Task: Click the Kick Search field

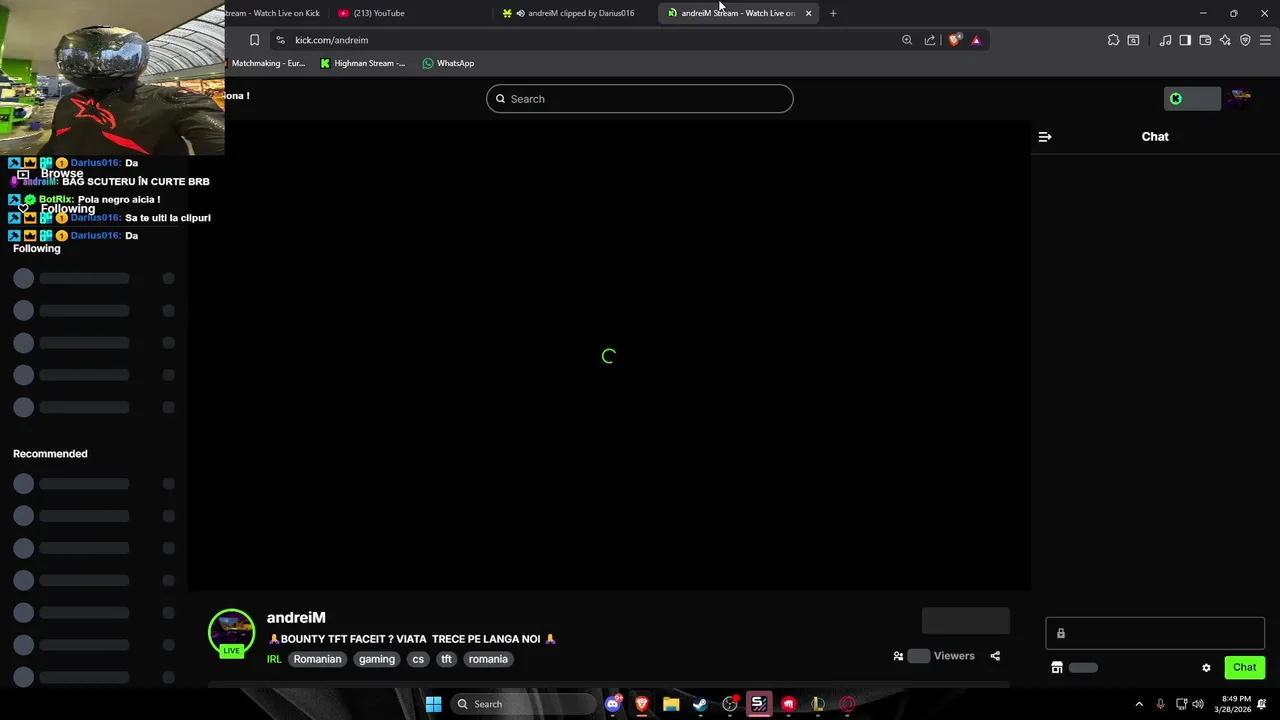Action: 640,99
